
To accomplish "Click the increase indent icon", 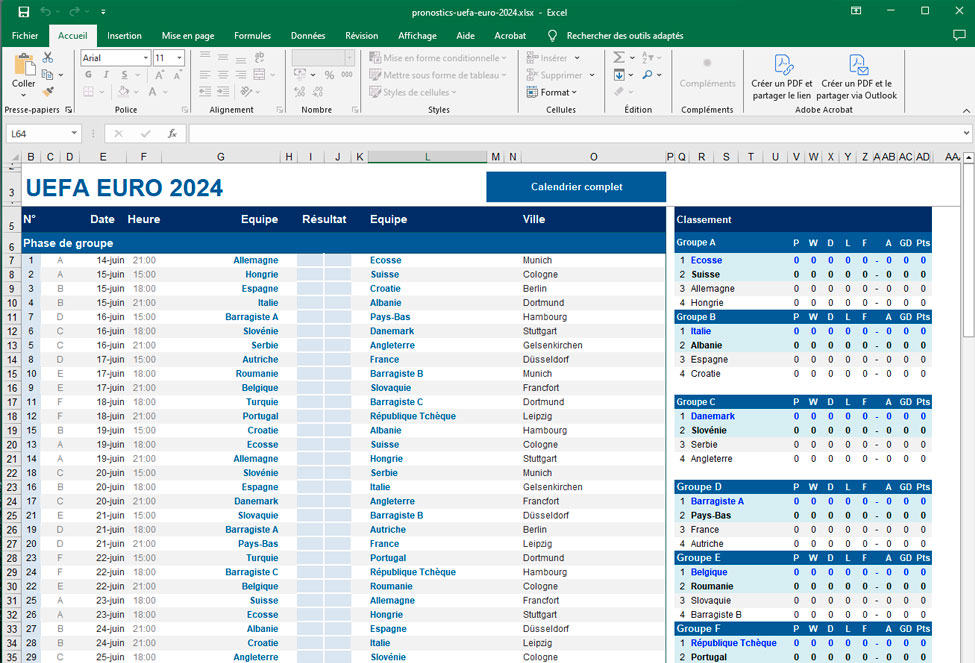I will pos(223,92).
